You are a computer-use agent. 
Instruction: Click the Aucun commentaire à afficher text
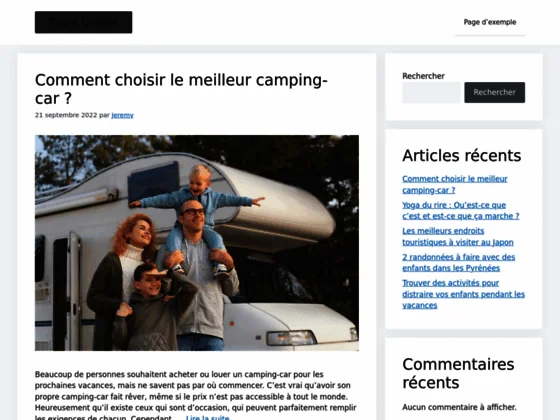tap(459, 407)
